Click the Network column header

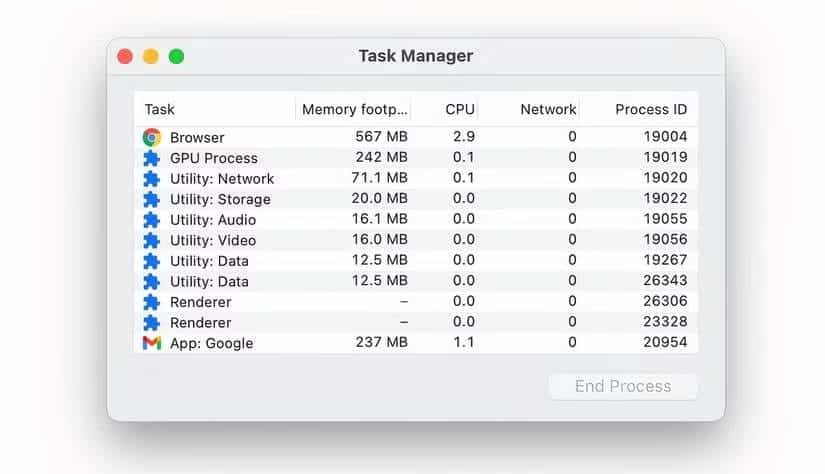[x=547, y=110]
